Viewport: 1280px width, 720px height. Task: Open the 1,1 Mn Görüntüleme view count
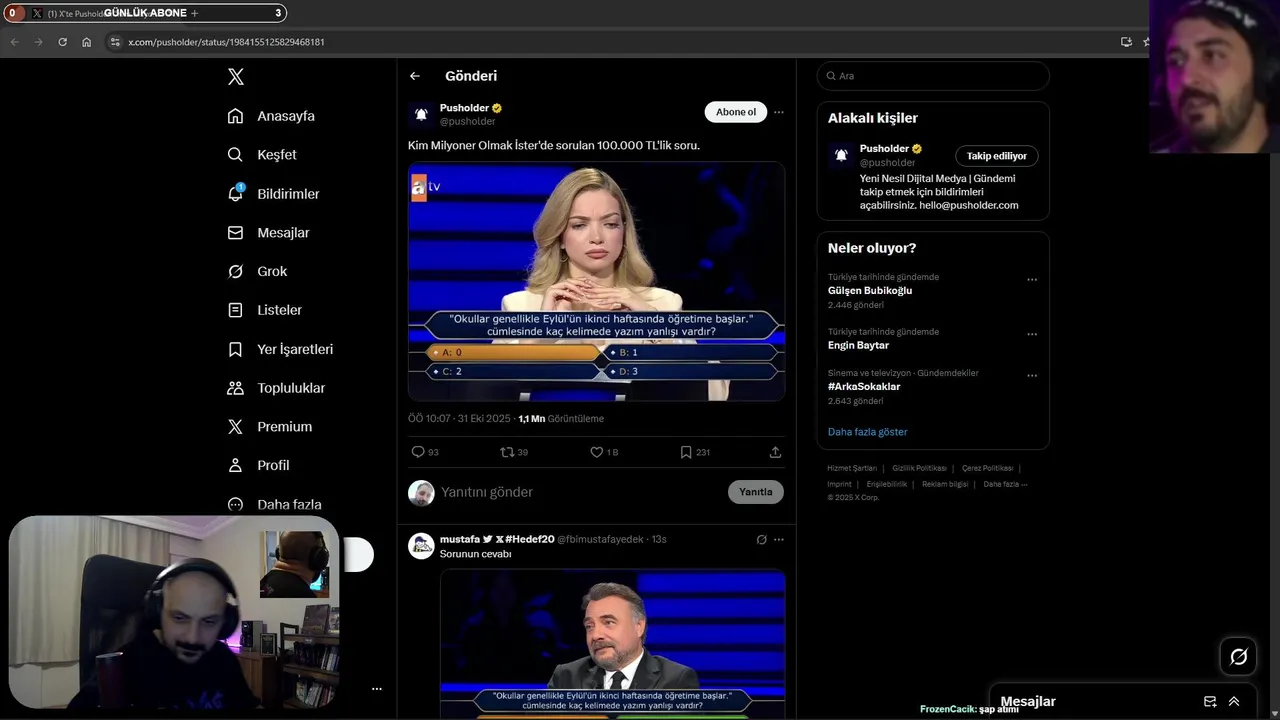coord(561,419)
